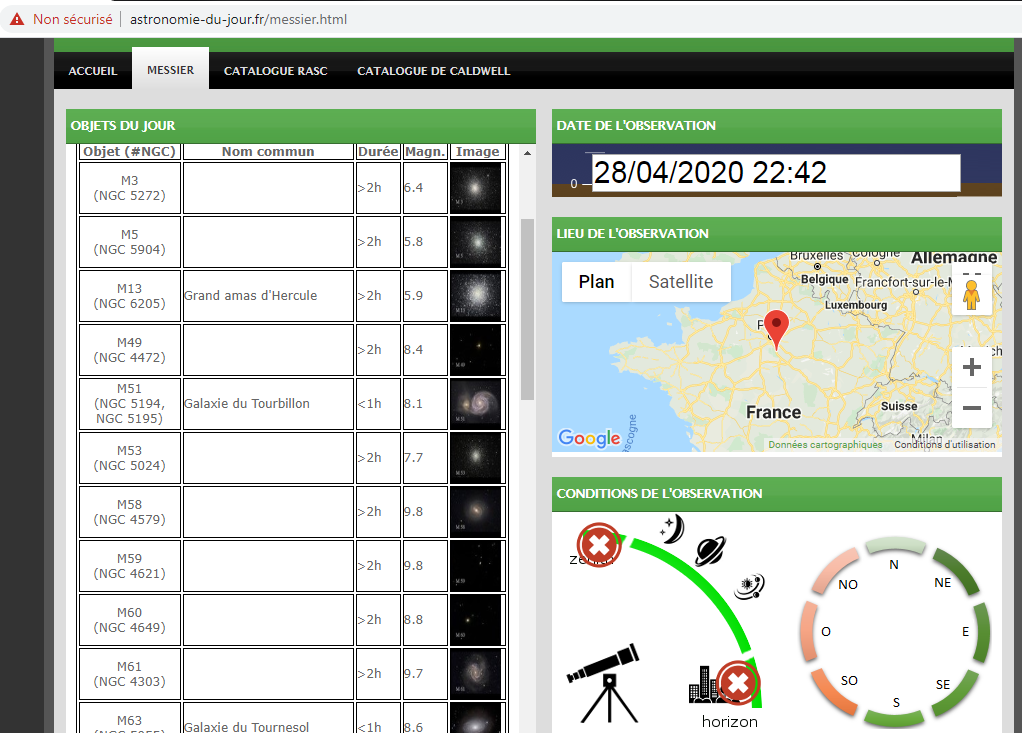1022x733 pixels.
Task: Switch map to Plan view
Action: [x=596, y=281]
